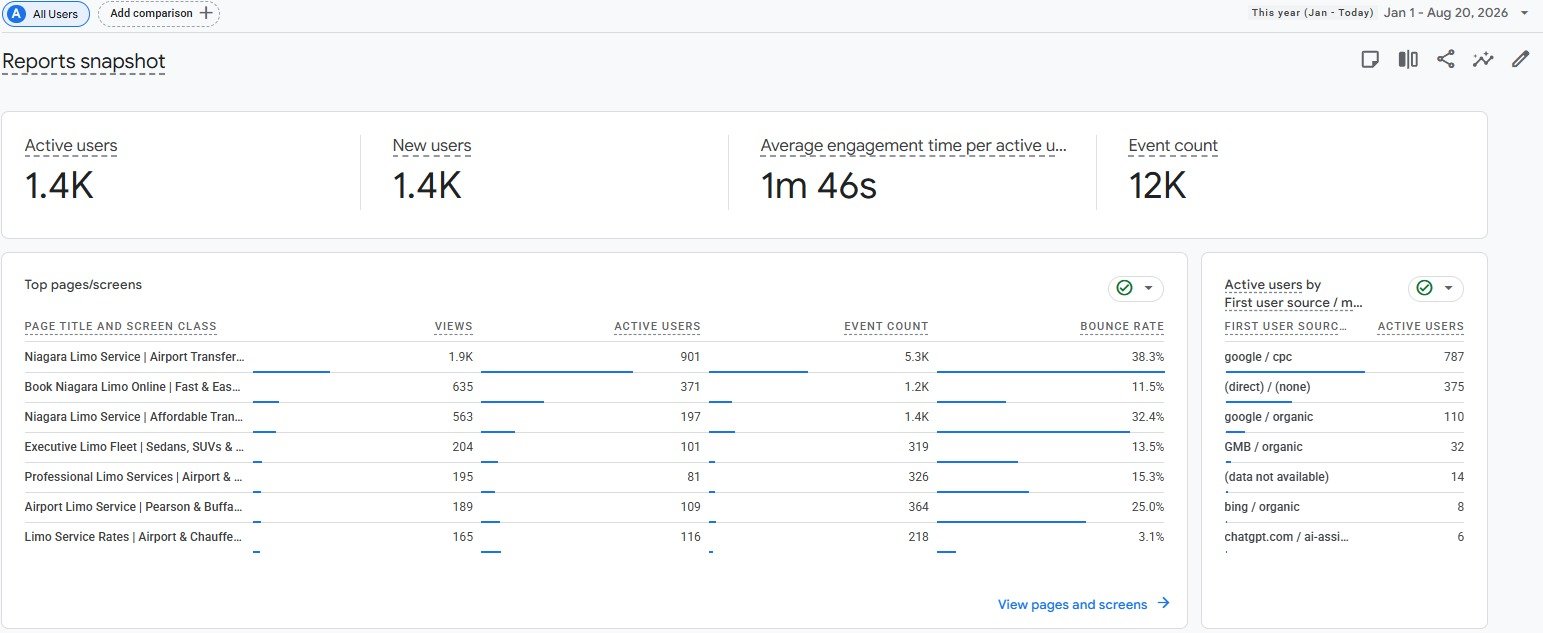Image resolution: width=1543 pixels, height=633 pixels.
Task: Click the VIEWS column header
Action: point(454,327)
